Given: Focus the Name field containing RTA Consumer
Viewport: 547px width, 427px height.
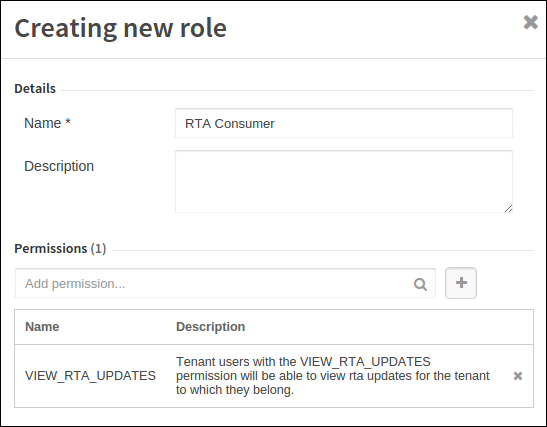Looking at the screenshot, I should [344, 123].
